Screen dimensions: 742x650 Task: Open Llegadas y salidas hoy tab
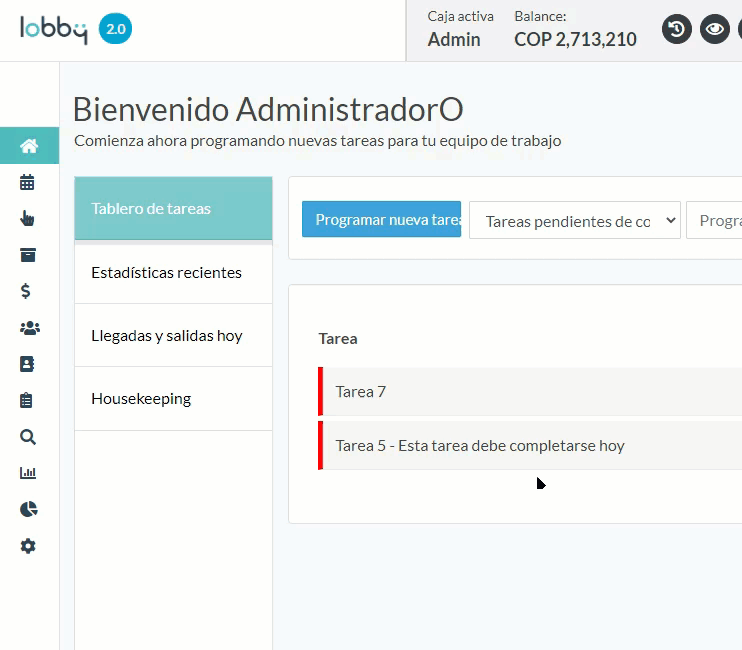(x=173, y=335)
